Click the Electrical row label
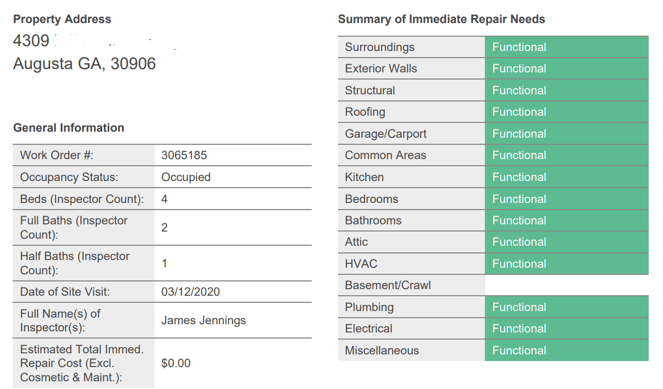663x389 pixels. [x=369, y=329]
